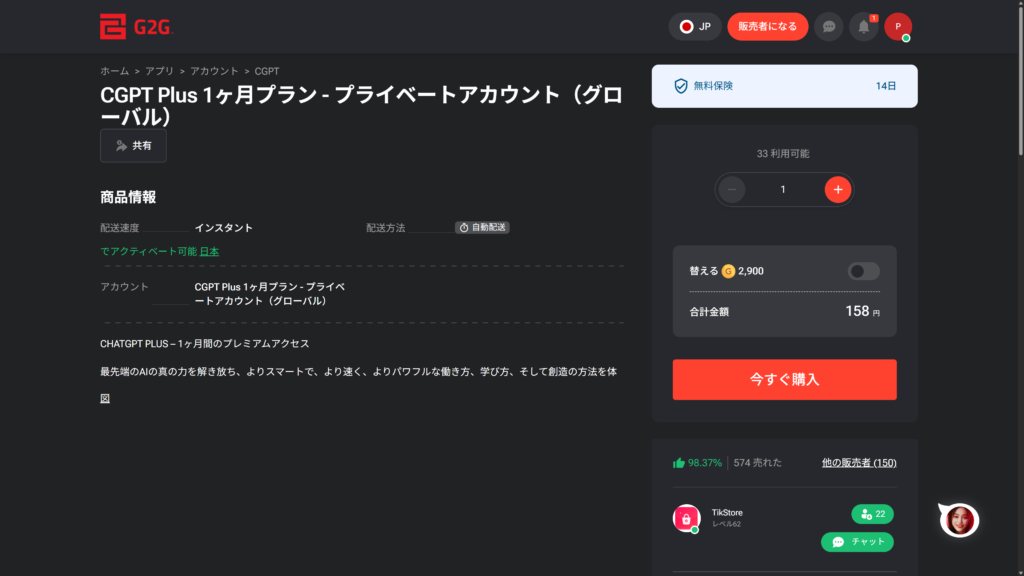This screenshot has height=576, width=1024.
Task: Select the ホーム breadcrumb
Action: point(114,71)
